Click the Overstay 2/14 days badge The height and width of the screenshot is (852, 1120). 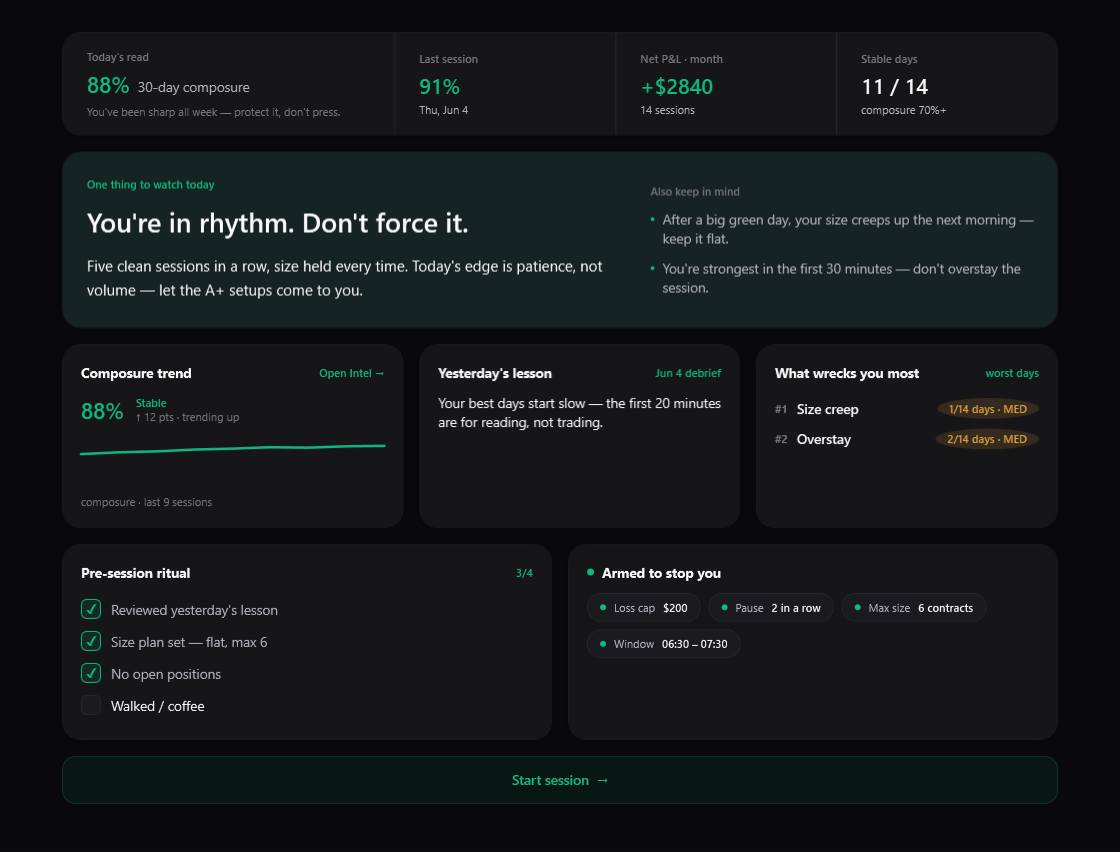986,439
